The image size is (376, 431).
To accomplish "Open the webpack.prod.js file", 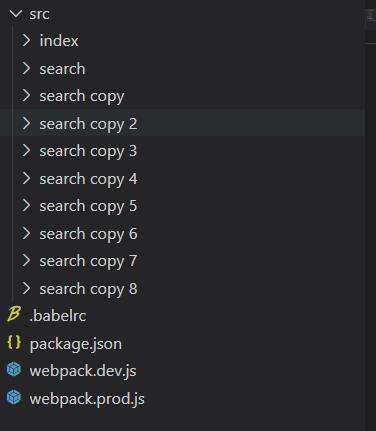I will (87, 399).
